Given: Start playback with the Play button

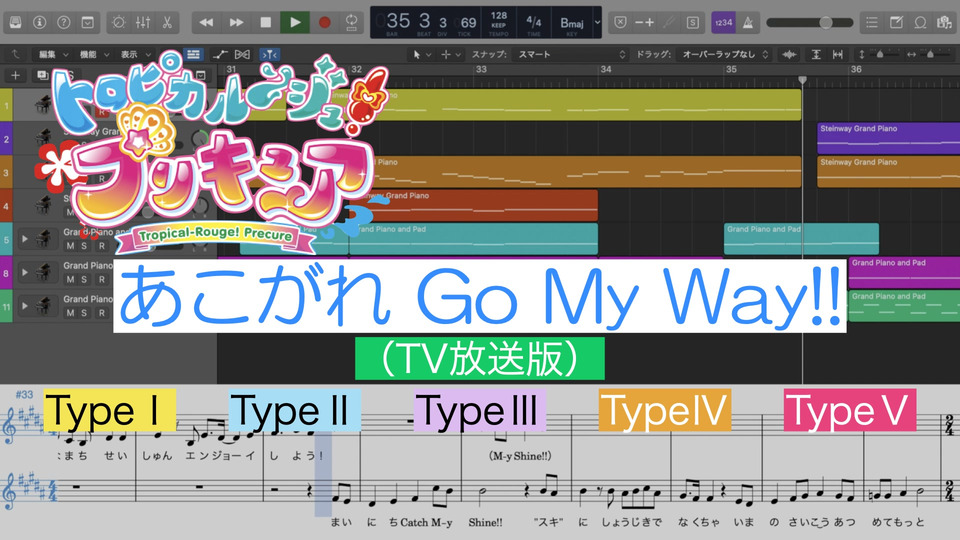Looking at the screenshot, I should coord(295,23).
